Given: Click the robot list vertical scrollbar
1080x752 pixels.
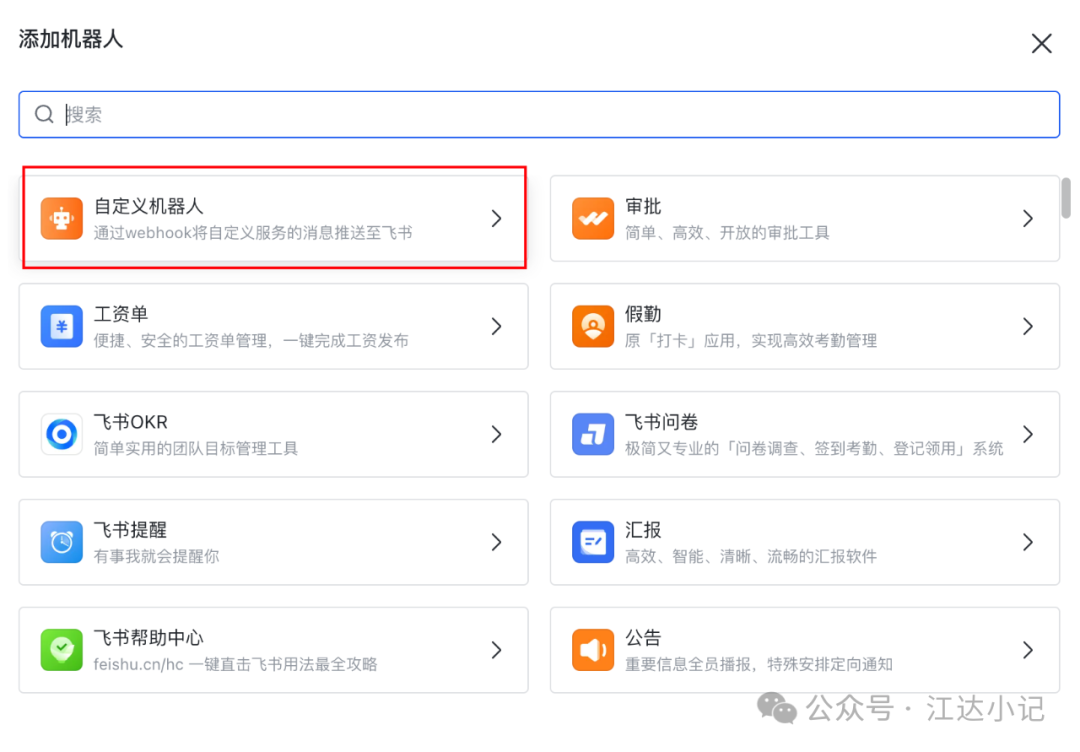Looking at the screenshot, I should (x=1066, y=198).
